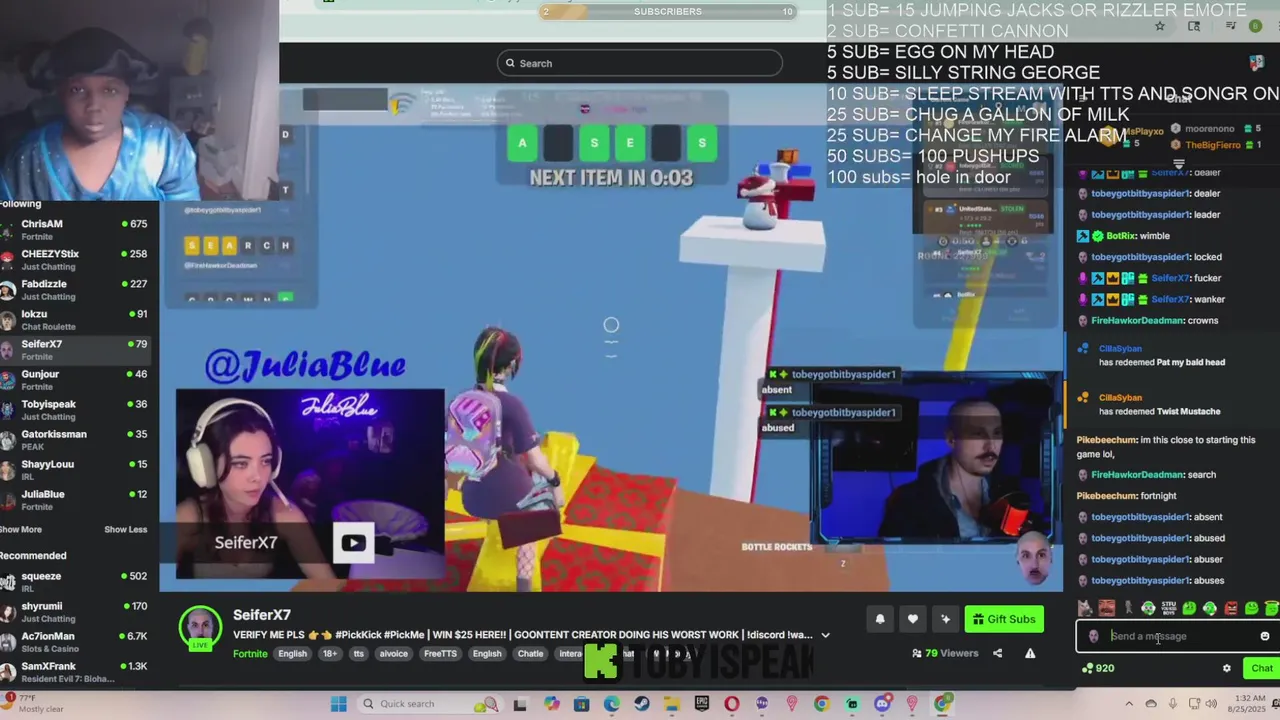Click Show Less in the Following list
Viewport: 1280px width, 720px height.
click(125, 529)
